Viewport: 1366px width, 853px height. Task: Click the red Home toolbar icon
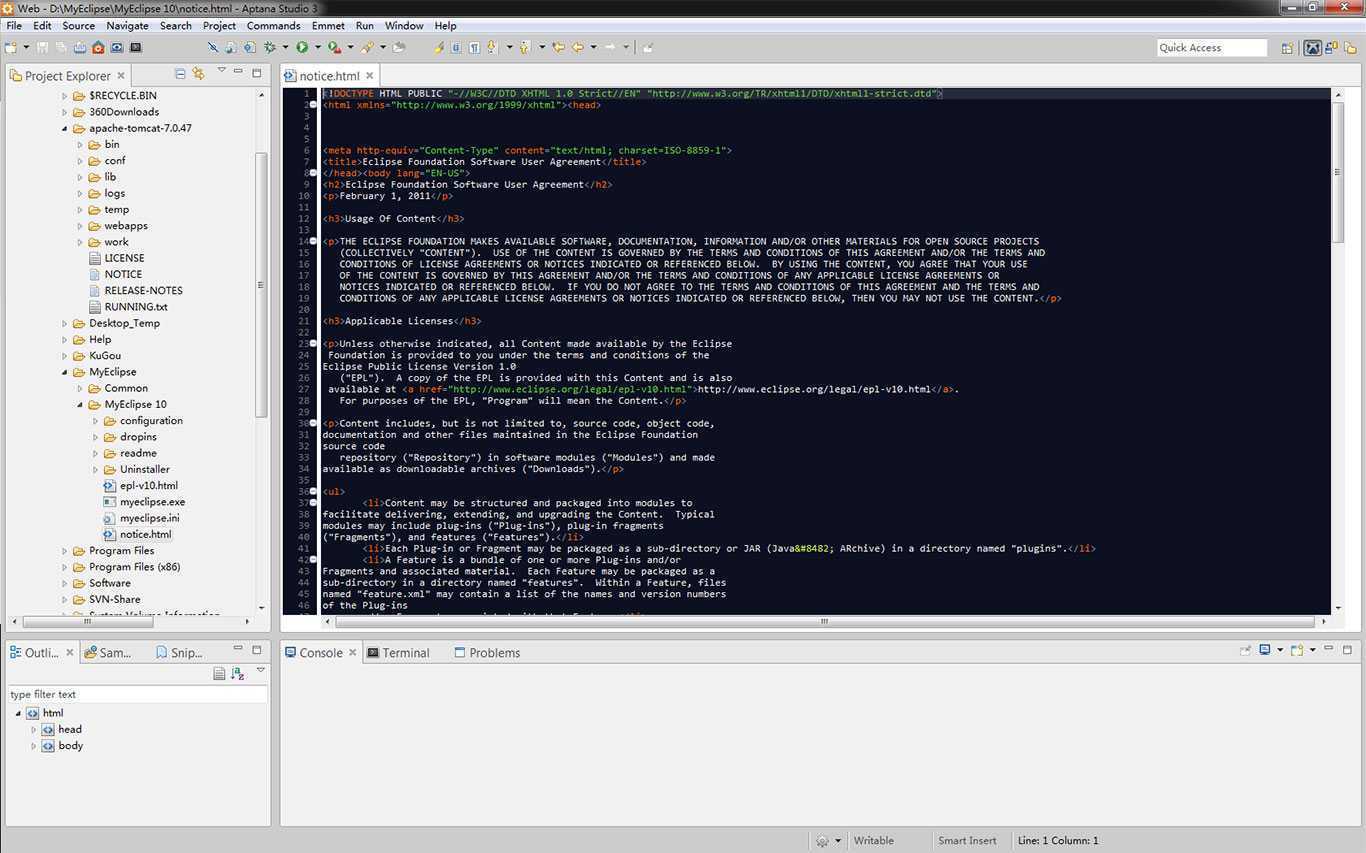[98, 47]
